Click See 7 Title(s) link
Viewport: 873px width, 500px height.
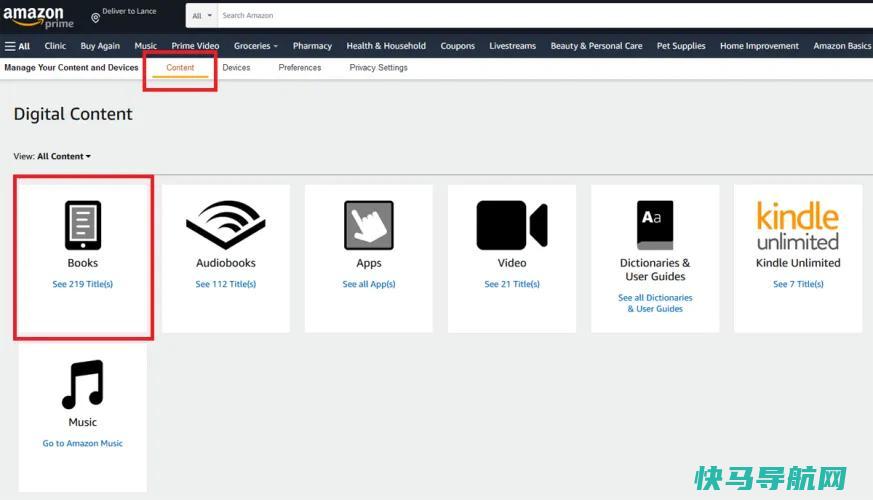[x=798, y=284]
